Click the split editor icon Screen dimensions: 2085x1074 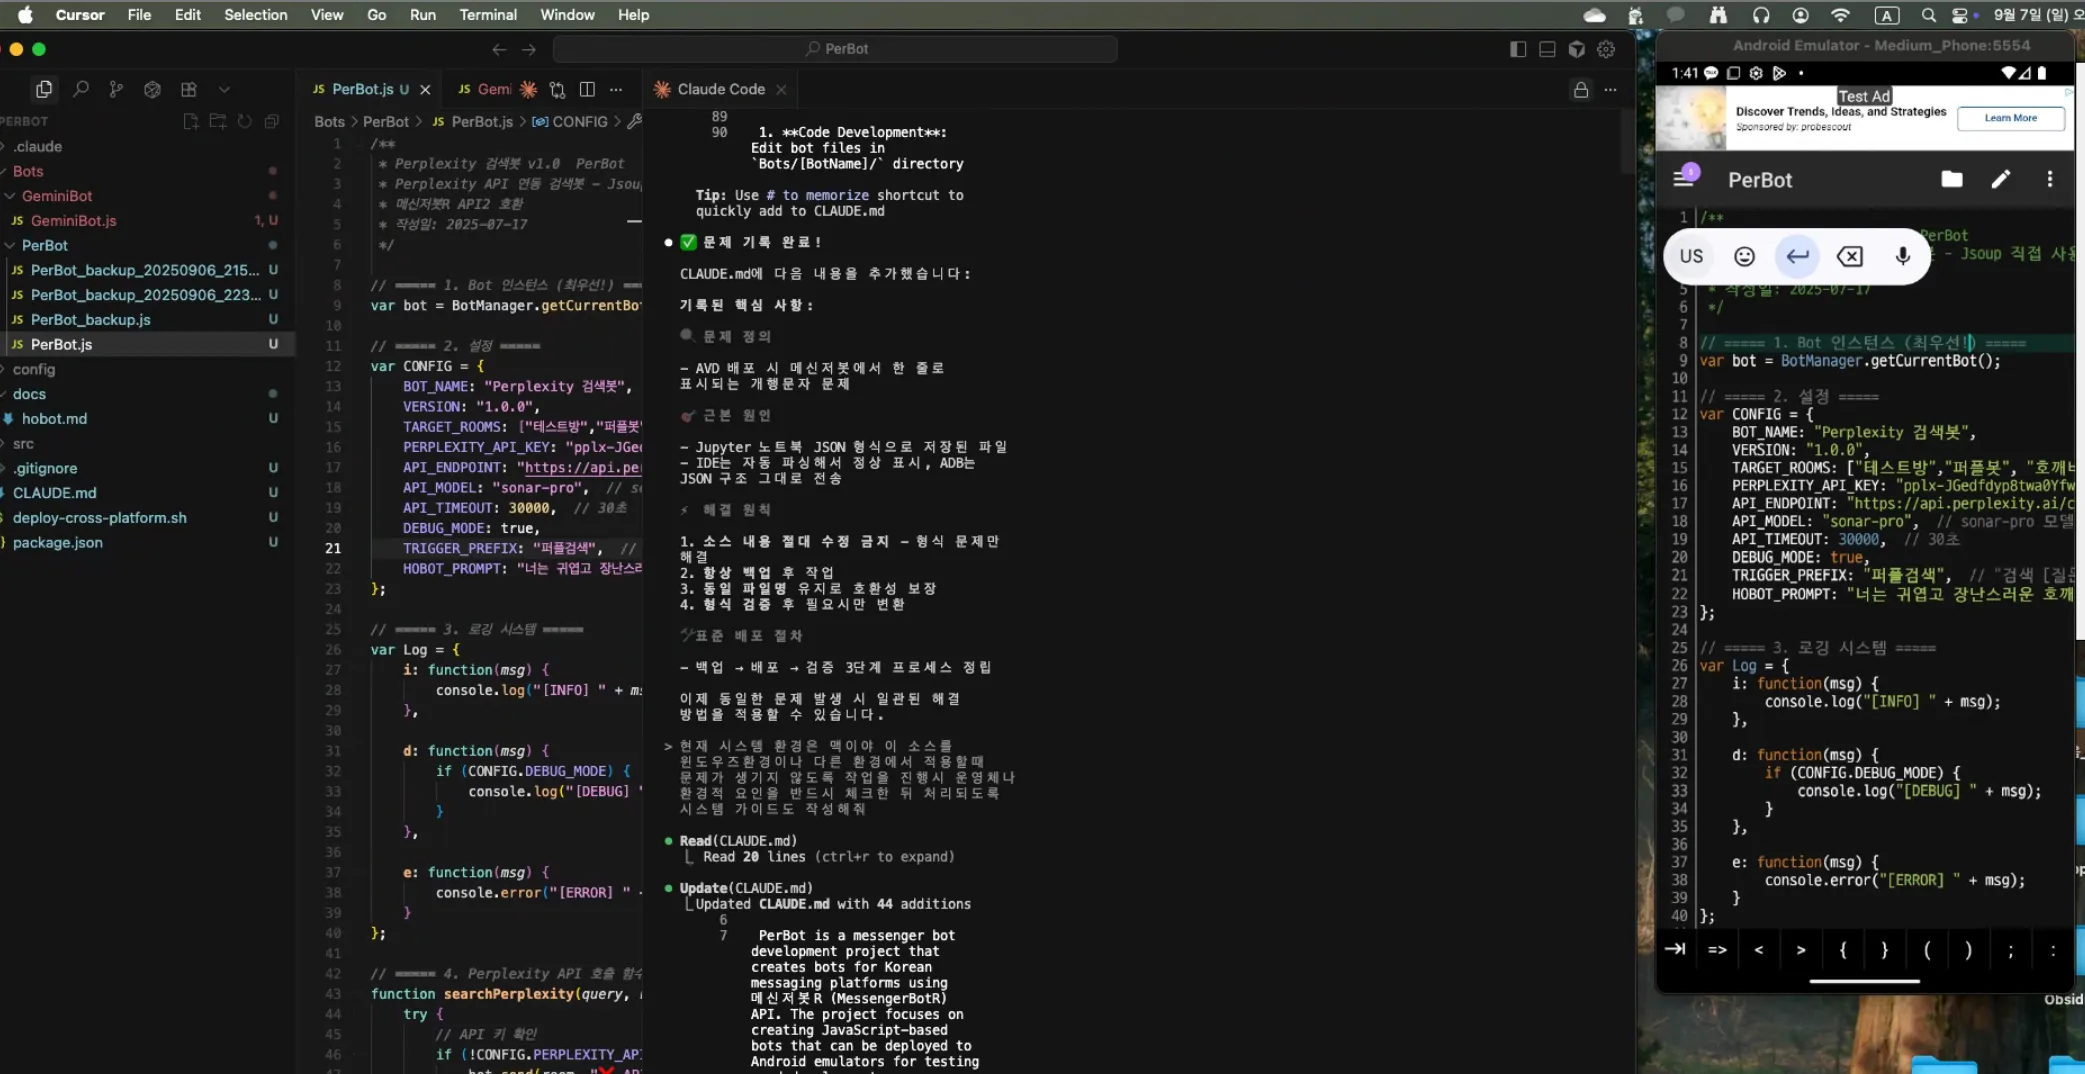[587, 89]
